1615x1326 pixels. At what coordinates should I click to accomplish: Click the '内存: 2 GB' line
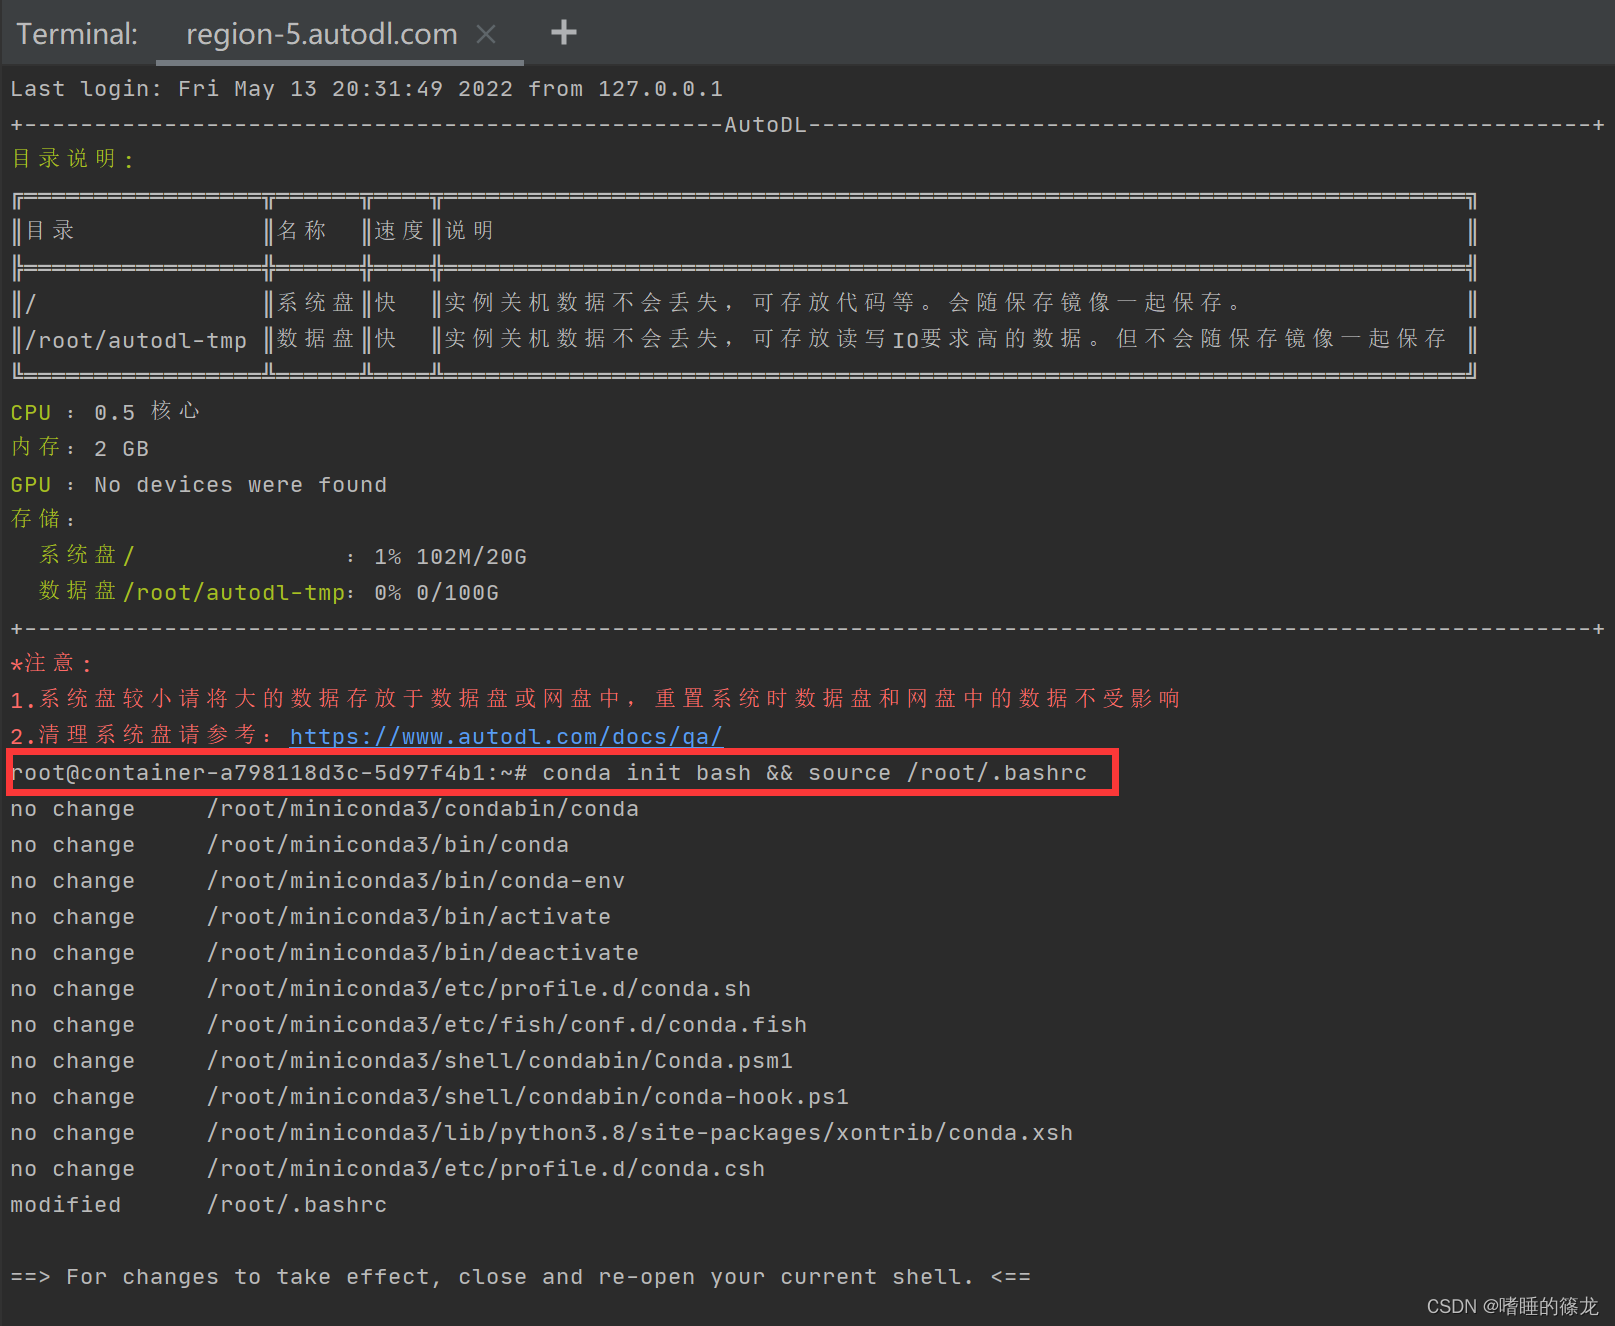coord(80,448)
